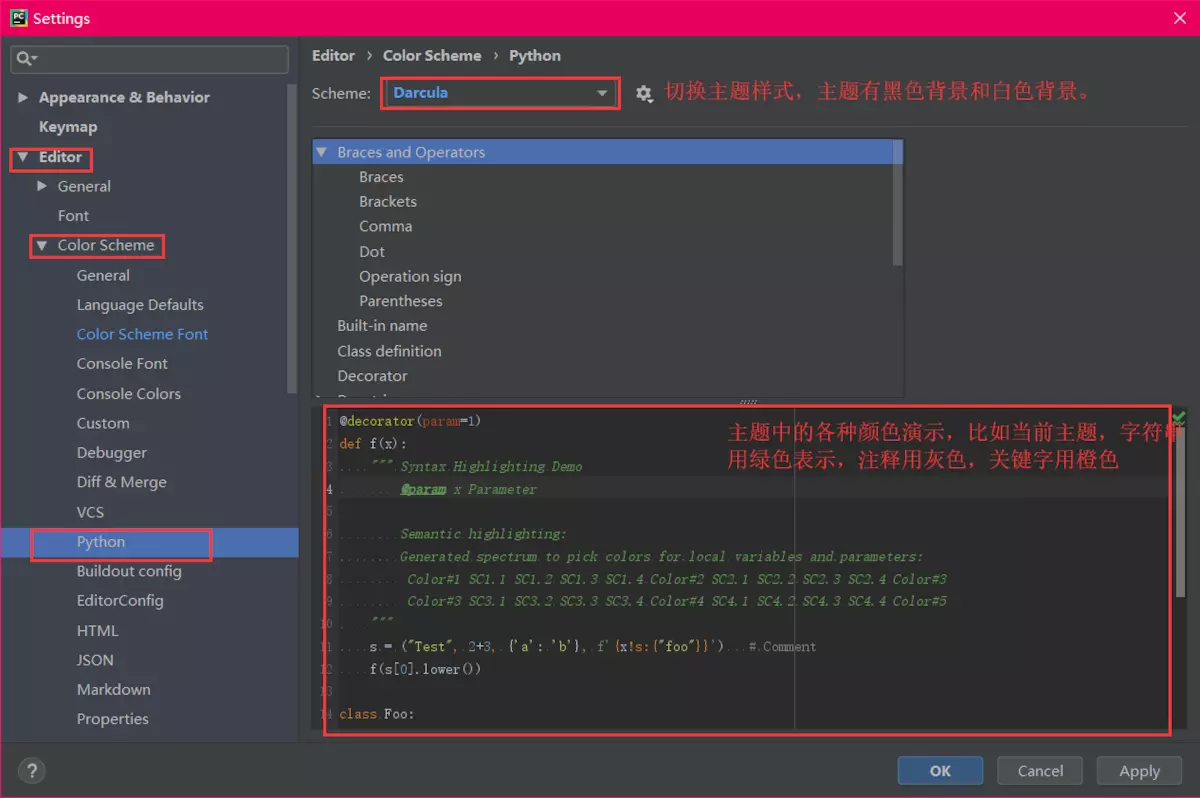The height and width of the screenshot is (798, 1200).
Task: Click Color Scheme in the breadcrumb
Action: 432,55
